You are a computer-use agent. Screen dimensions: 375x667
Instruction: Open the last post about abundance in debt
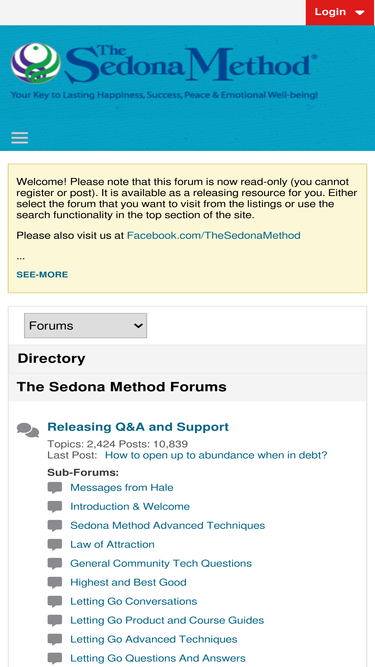tap(216, 456)
